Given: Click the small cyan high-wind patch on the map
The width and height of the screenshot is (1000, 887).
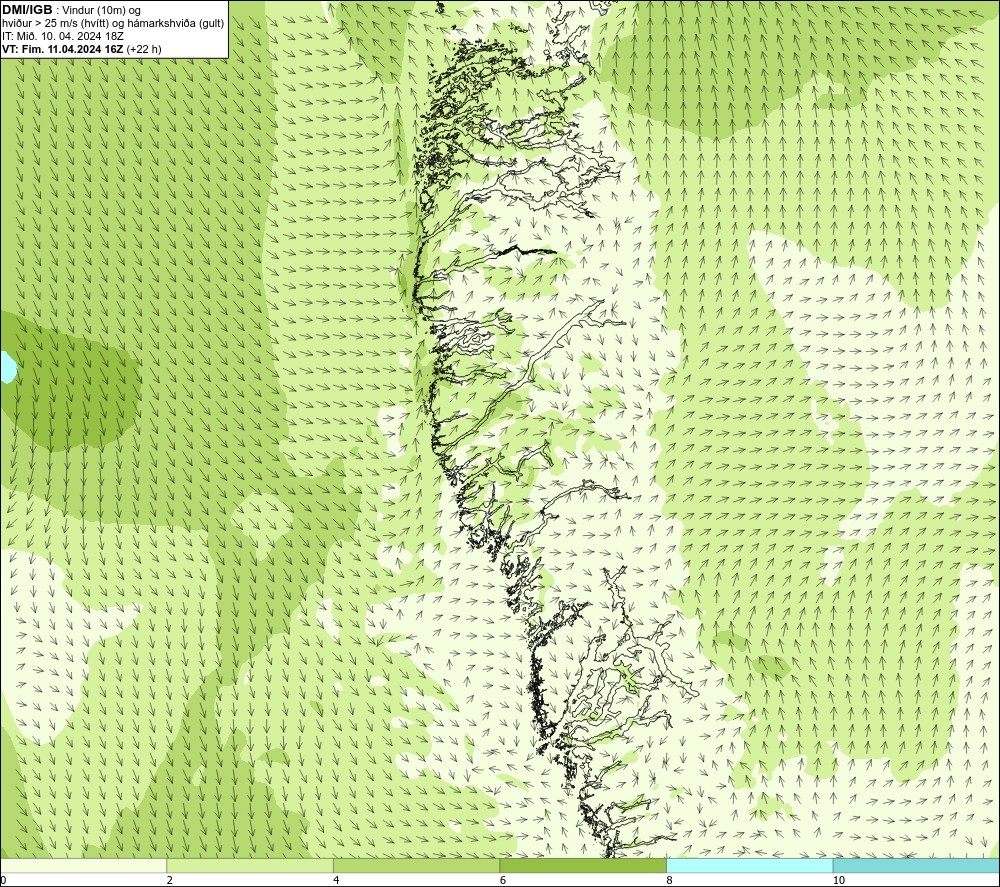Looking at the screenshot, I should pyautogui.click(x=7, y=367).
